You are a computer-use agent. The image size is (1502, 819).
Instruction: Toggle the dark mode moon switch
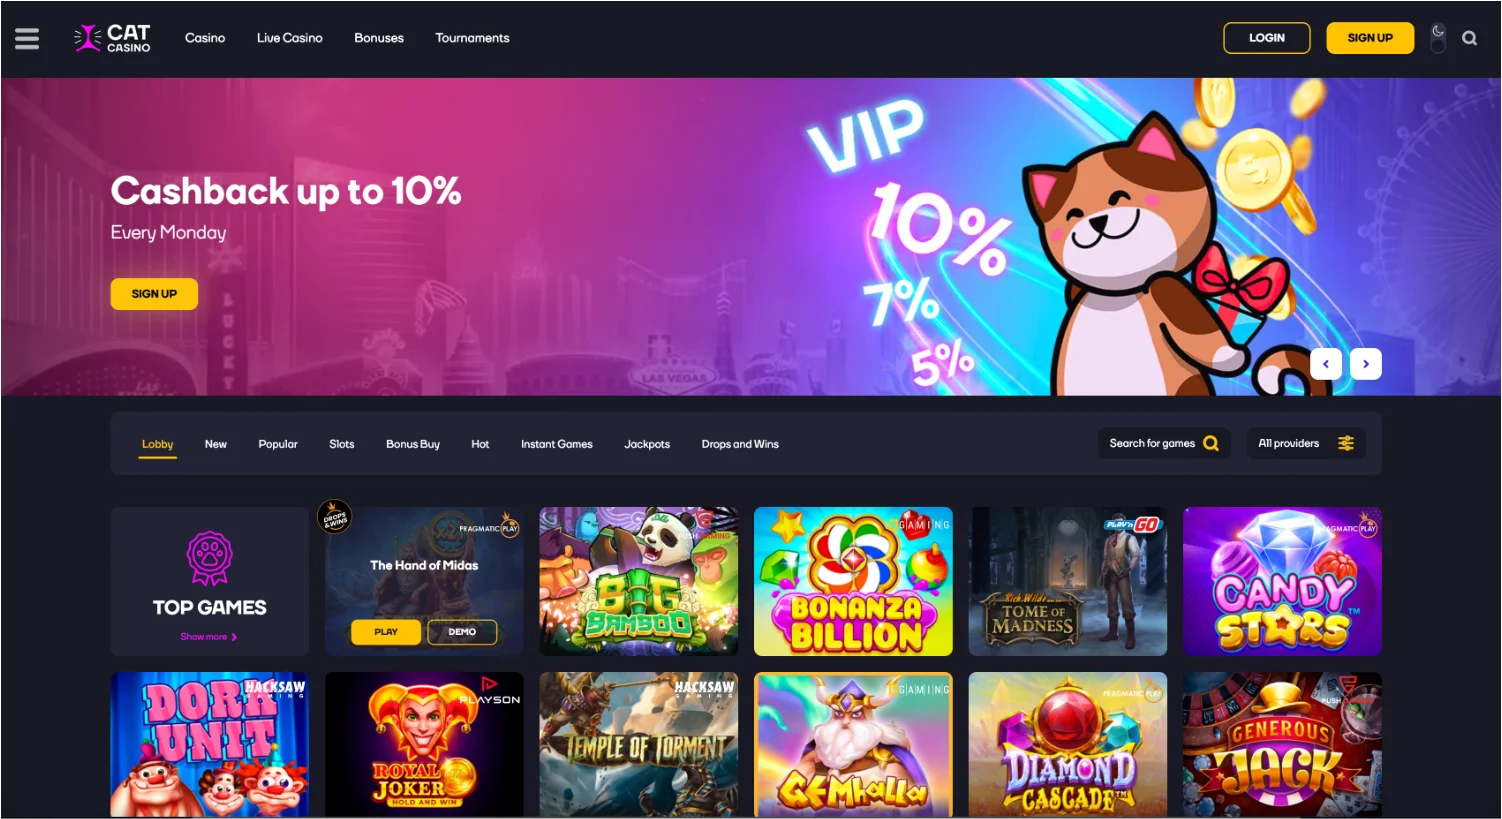pyautogui.click(x=1438, y=38)
